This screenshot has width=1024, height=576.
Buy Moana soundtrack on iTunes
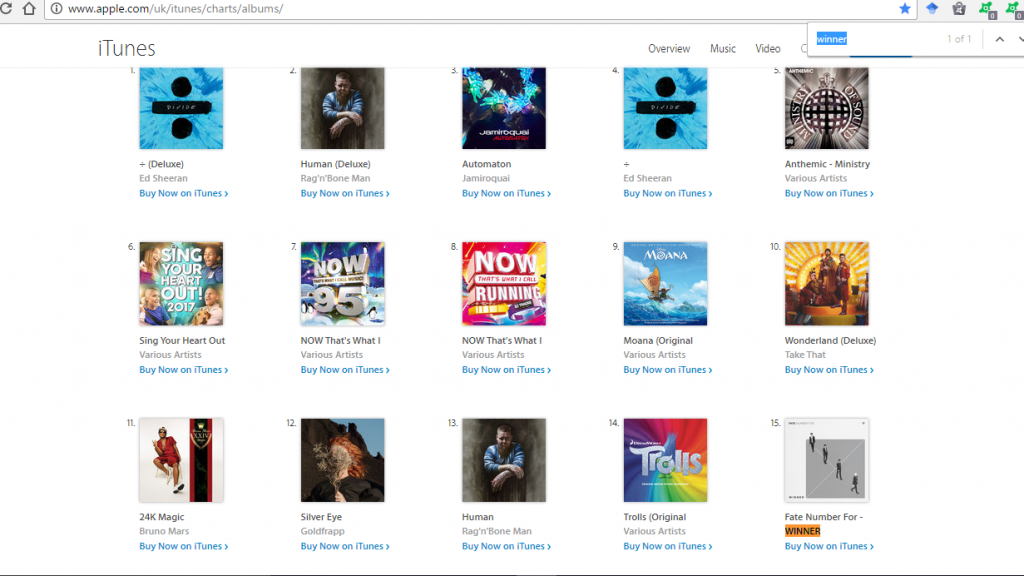coord(667,370)
